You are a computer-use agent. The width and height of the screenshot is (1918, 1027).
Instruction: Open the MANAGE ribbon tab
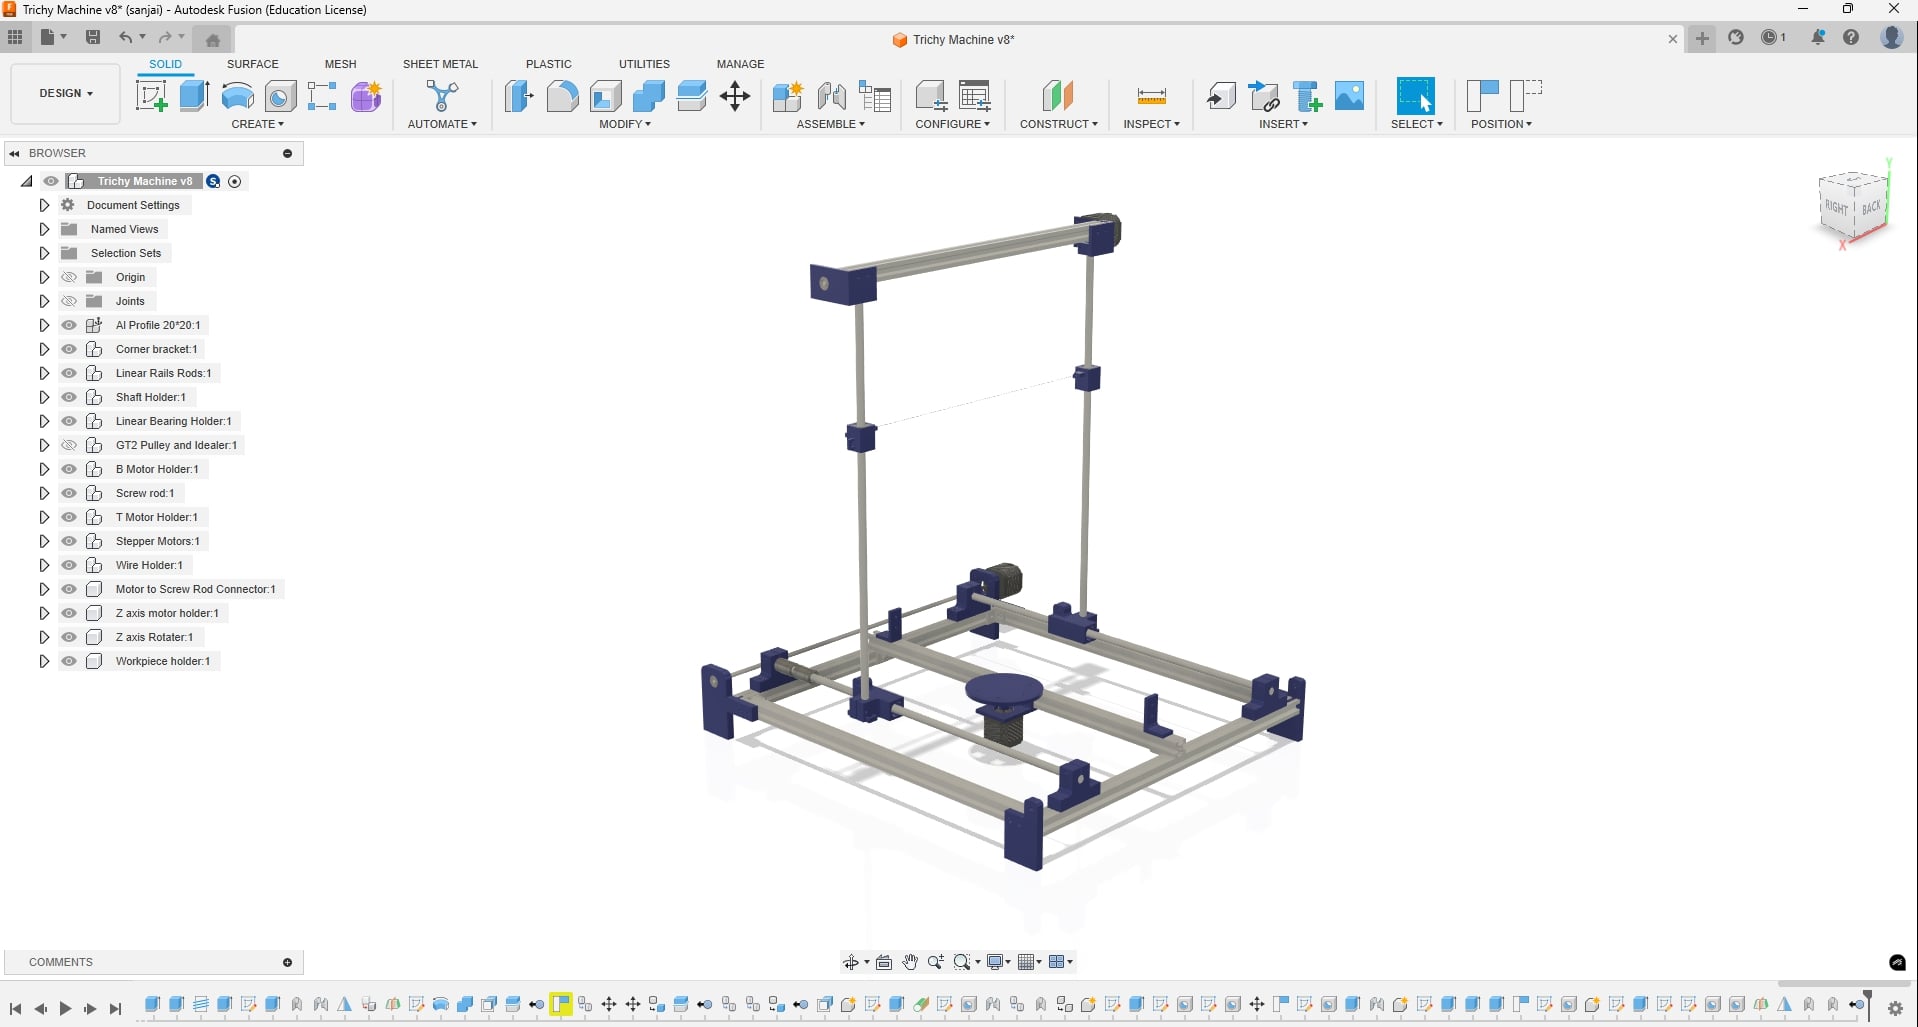[739, 63]
